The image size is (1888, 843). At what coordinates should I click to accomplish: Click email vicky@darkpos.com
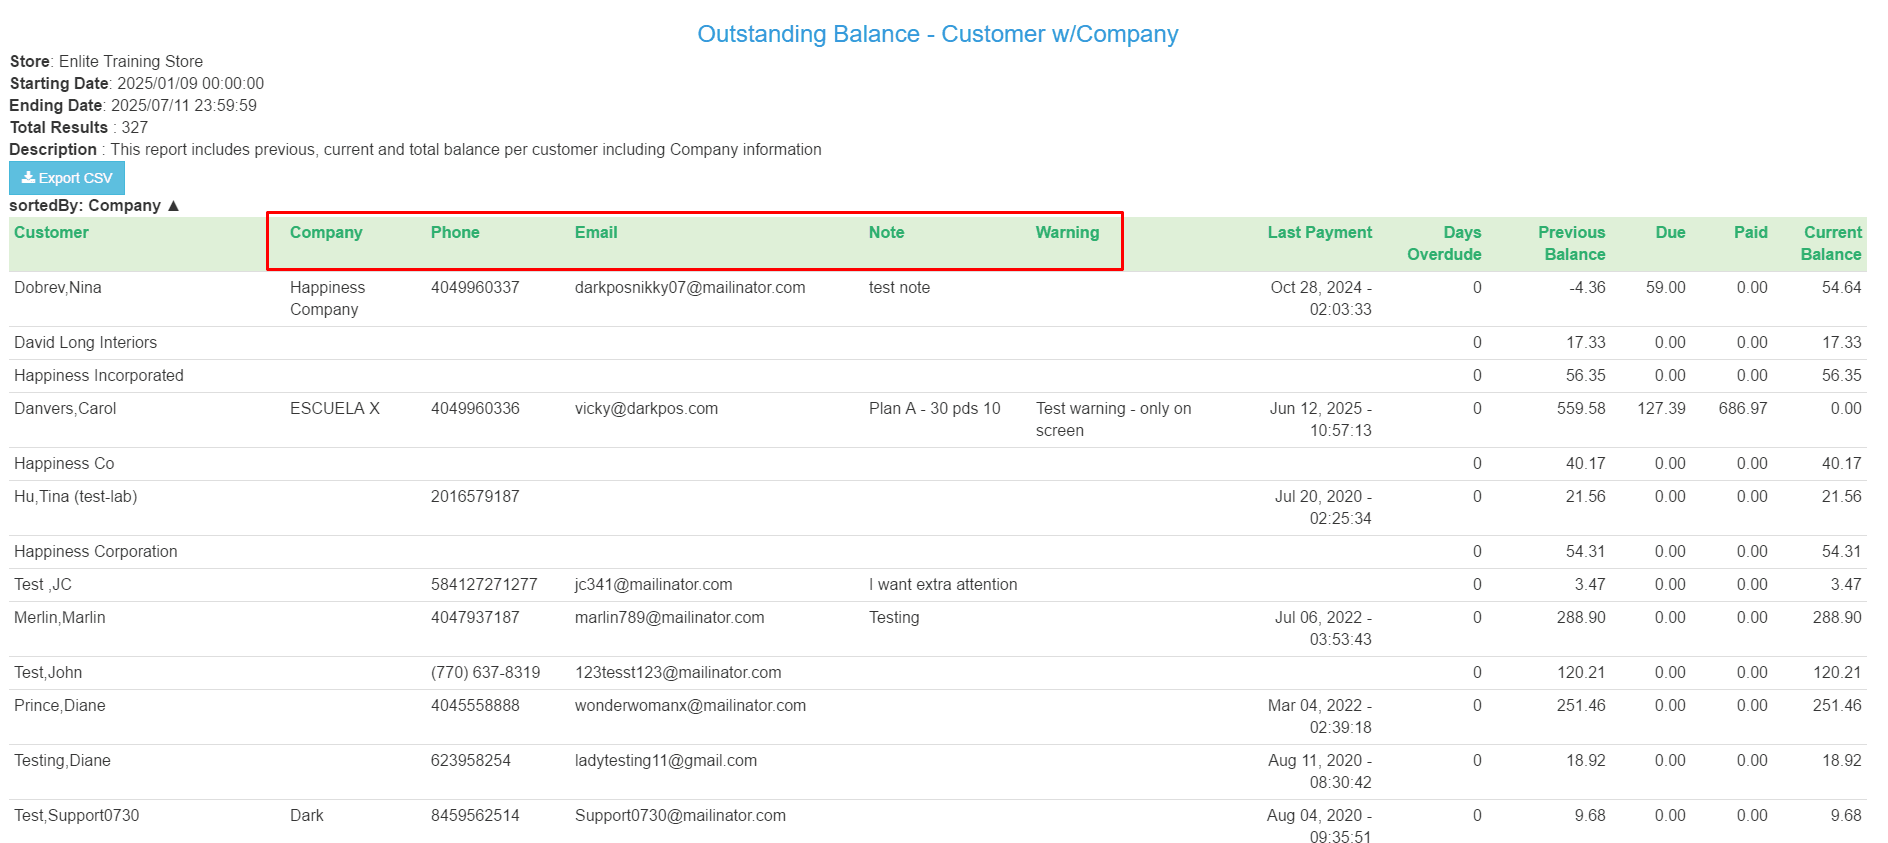(646, 408)
